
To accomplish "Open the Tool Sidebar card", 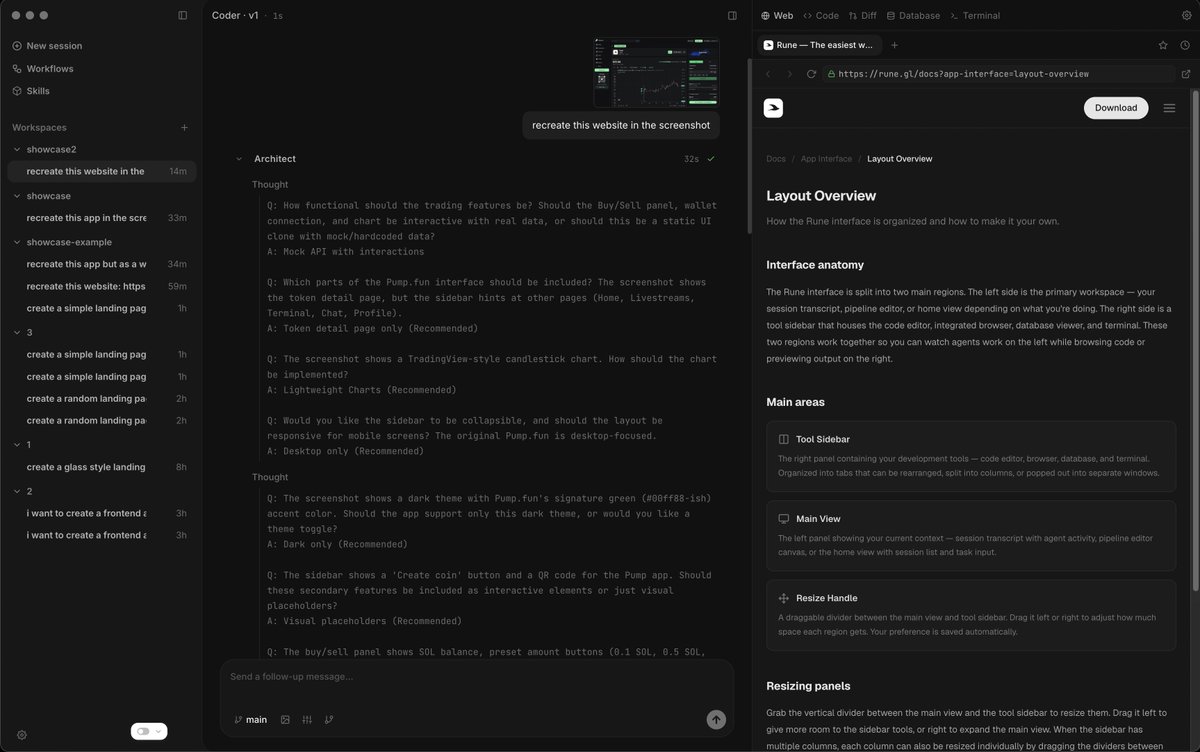I will [x=971, y=456].
